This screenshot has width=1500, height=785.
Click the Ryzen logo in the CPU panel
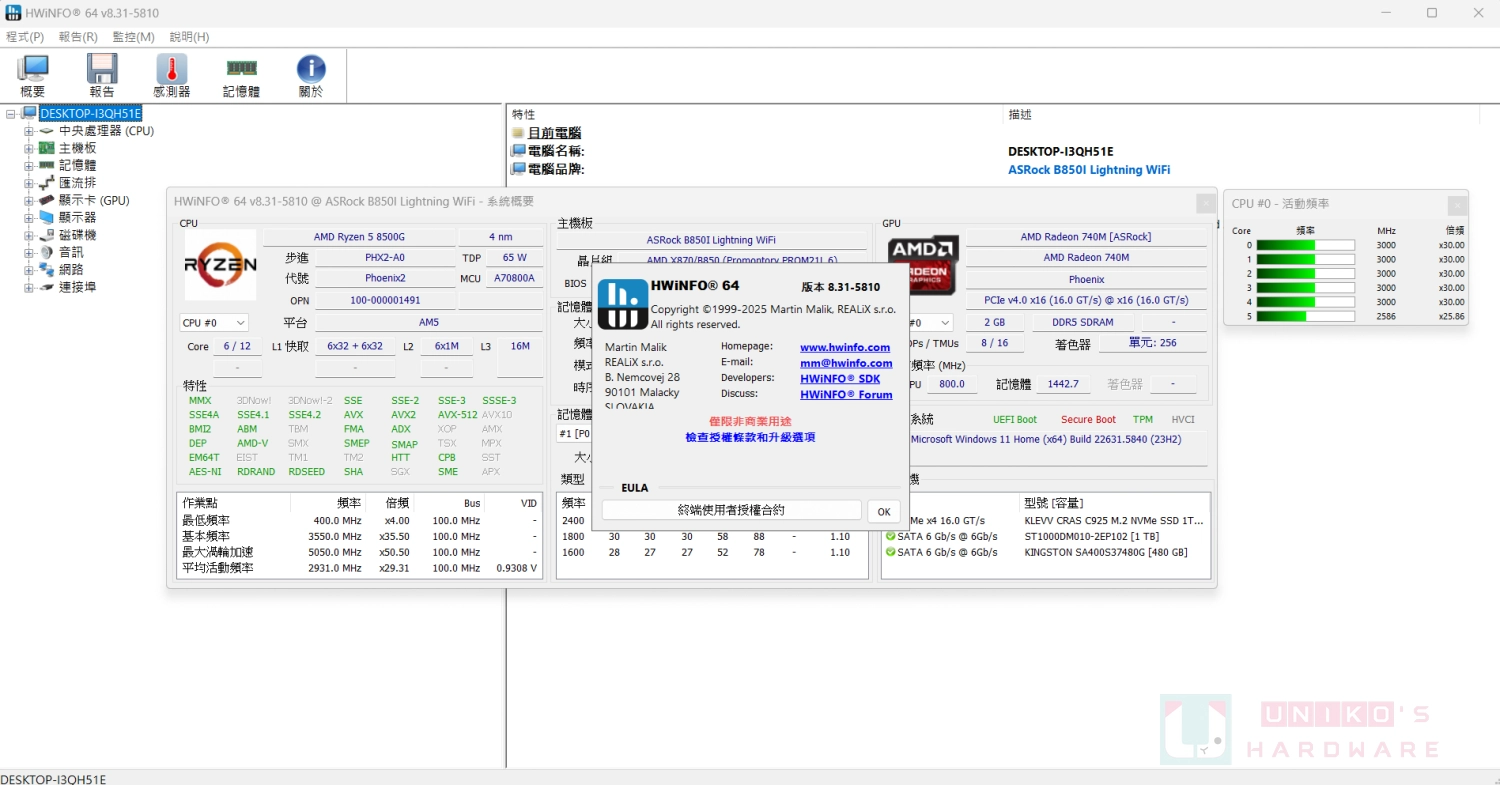(x=220, y=265)
